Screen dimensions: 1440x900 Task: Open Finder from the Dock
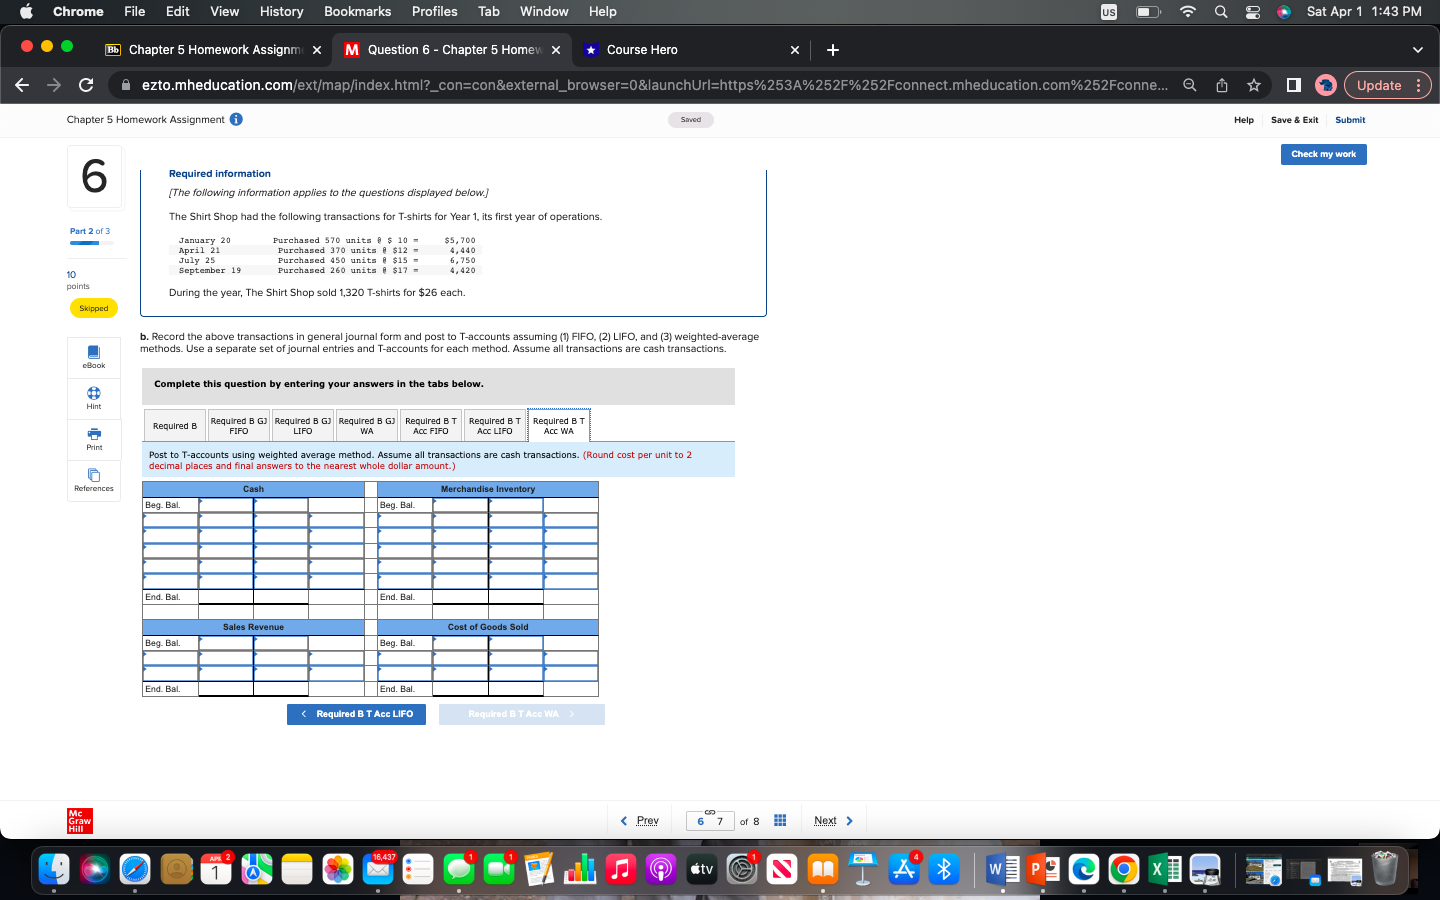[54, 869]
